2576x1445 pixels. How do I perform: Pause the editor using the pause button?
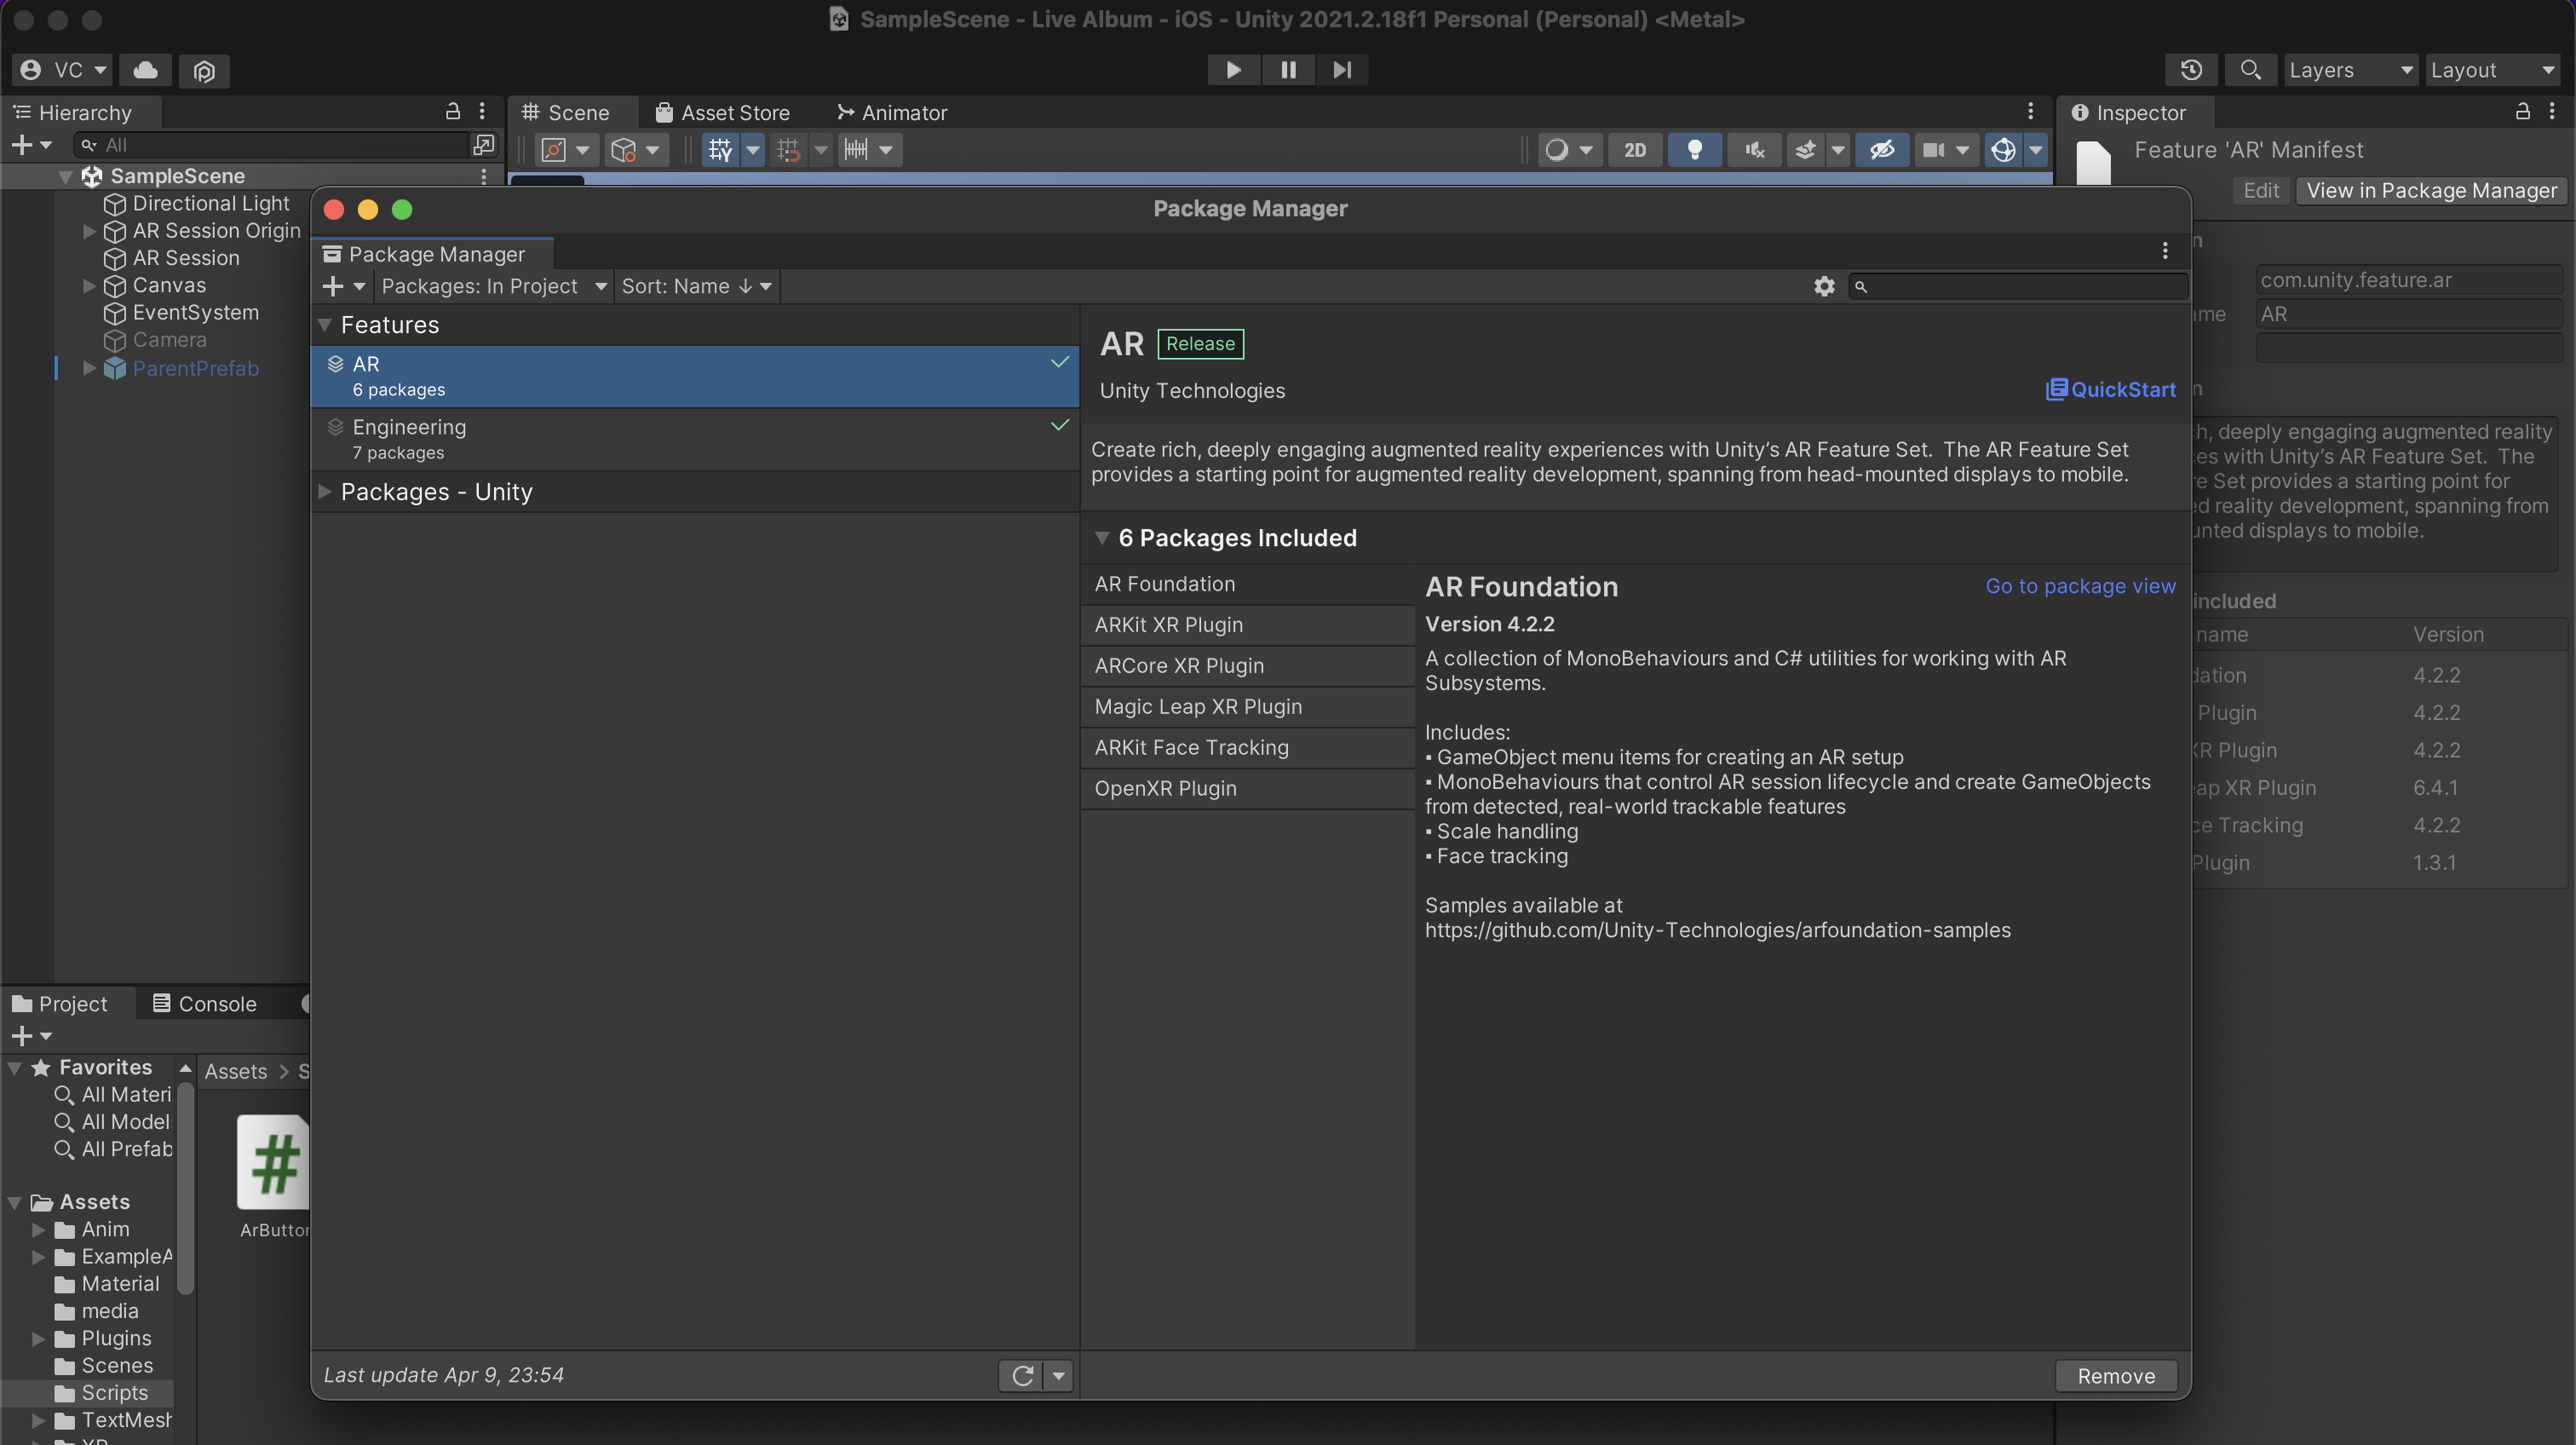pos(1288,70)
